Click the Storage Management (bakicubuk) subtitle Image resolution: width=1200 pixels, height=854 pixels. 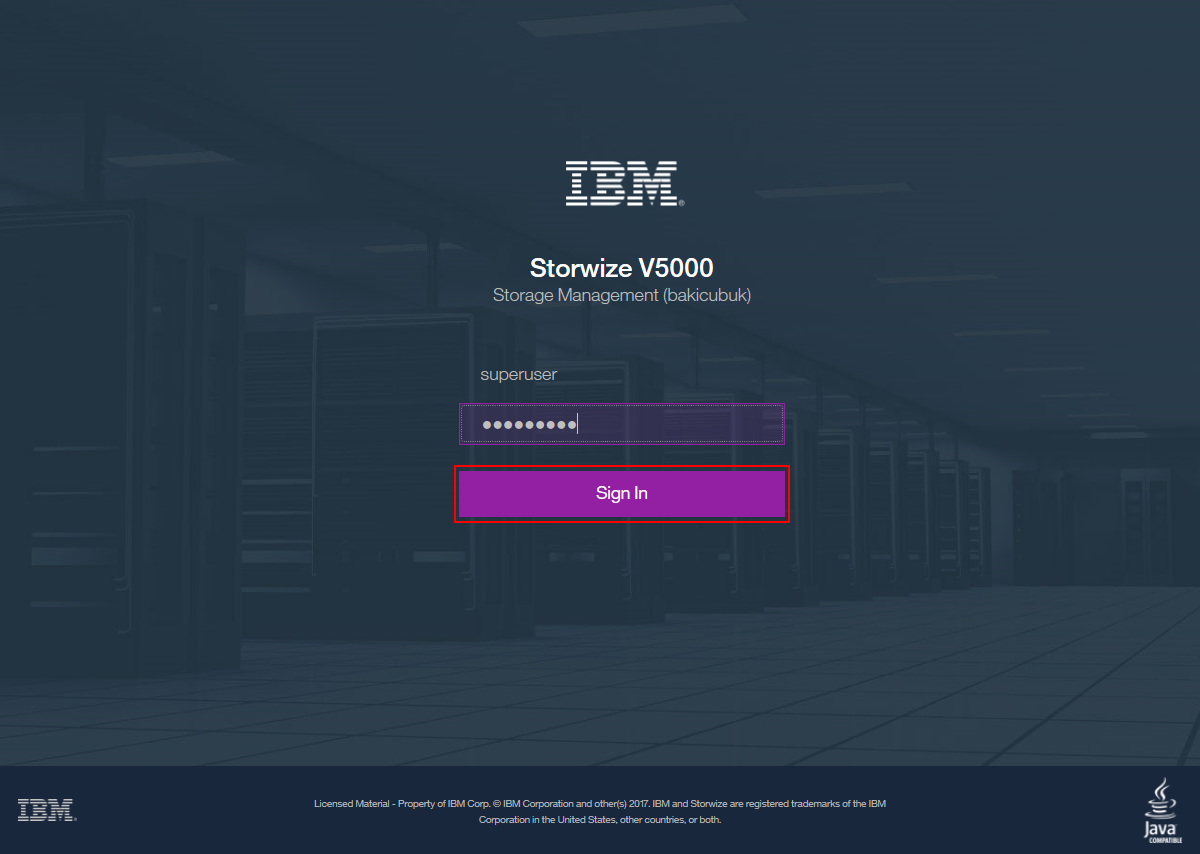622,296
